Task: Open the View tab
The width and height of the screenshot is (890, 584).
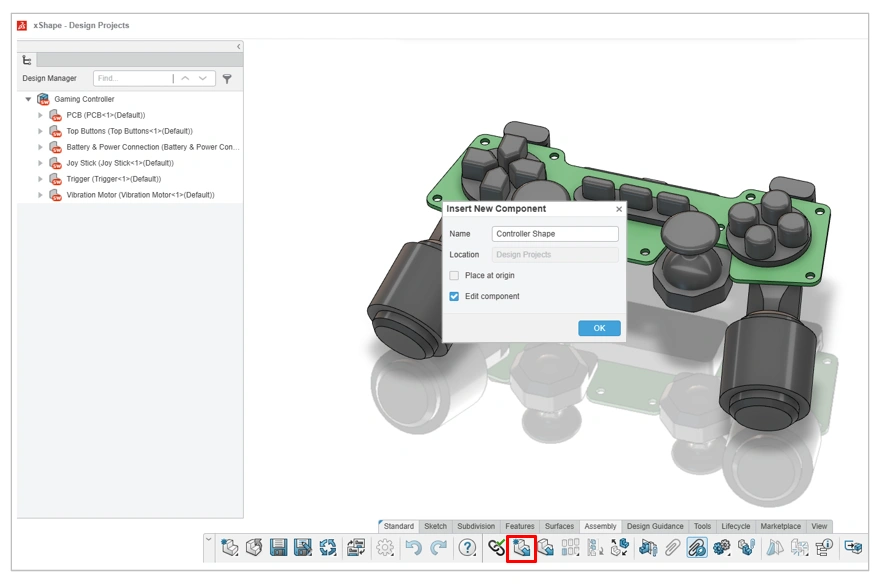Action: [819, 526]
